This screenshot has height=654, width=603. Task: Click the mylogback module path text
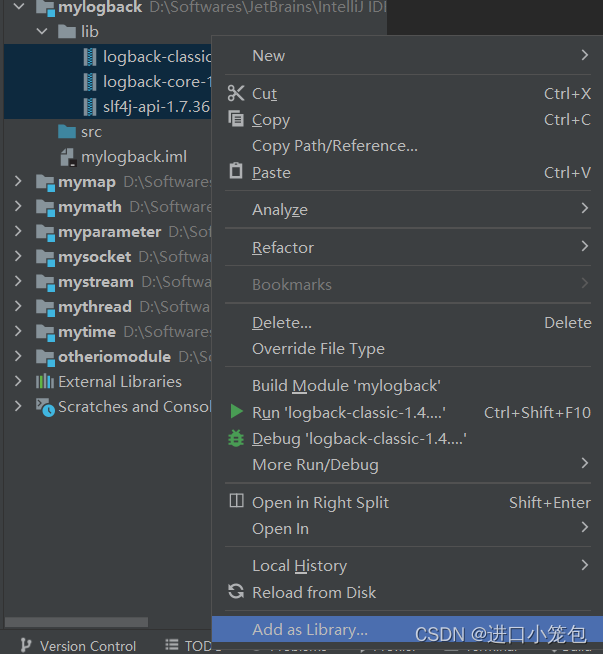coord(268,7)
